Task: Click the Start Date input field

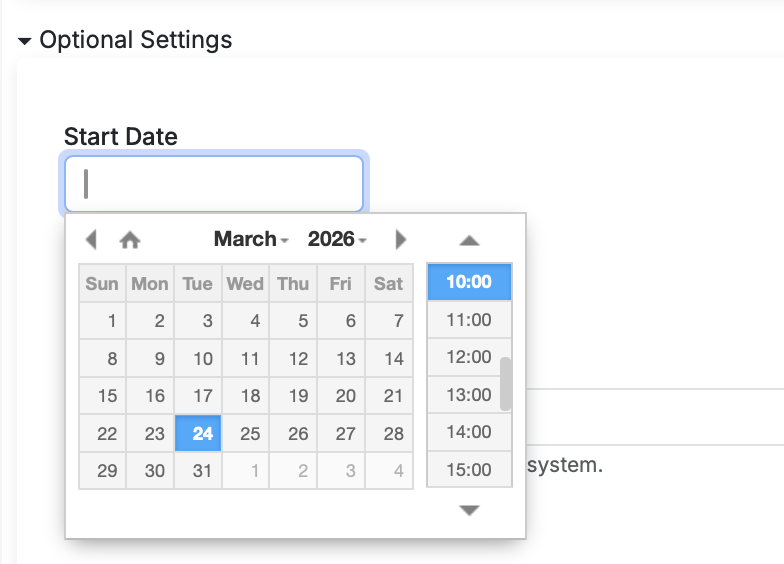Action: [x=214, y=184]
